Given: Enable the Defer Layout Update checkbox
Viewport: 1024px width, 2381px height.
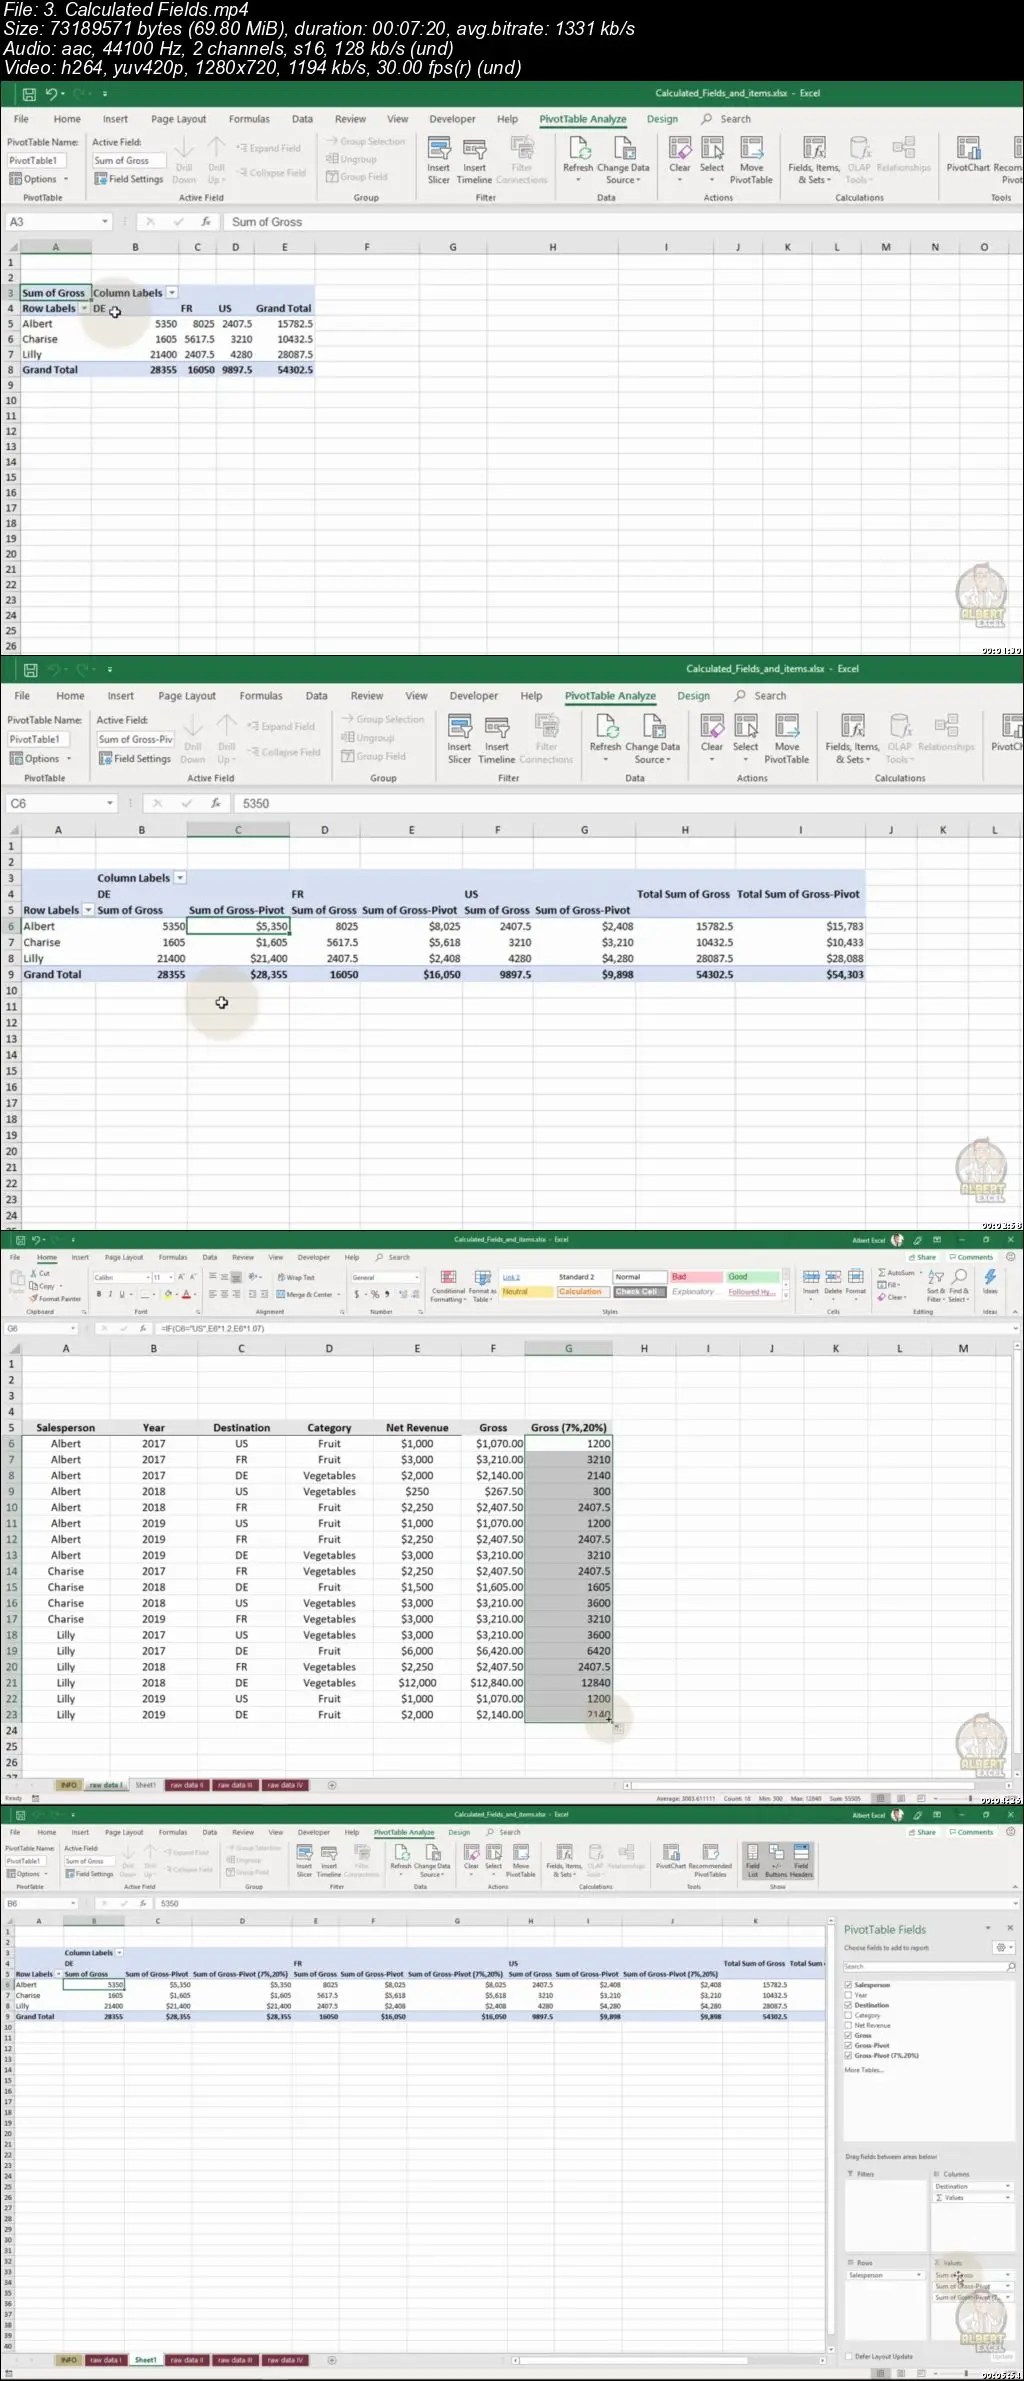Looking at the screenshot, I should click(850, 2356).
